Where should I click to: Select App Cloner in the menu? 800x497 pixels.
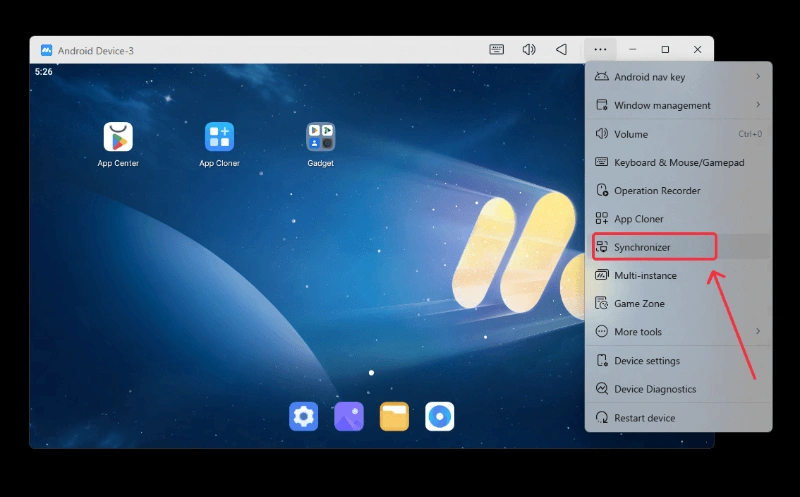pyautogui.click(x=679, y=218)
